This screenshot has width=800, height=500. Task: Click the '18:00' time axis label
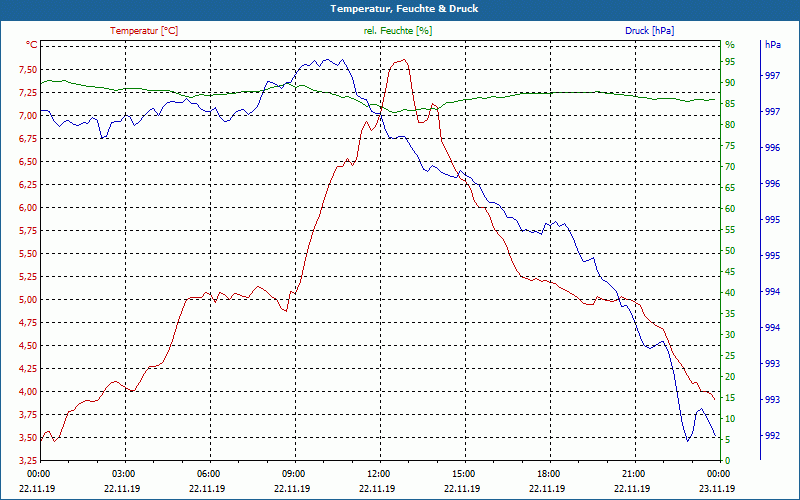(x=548, y=474)
